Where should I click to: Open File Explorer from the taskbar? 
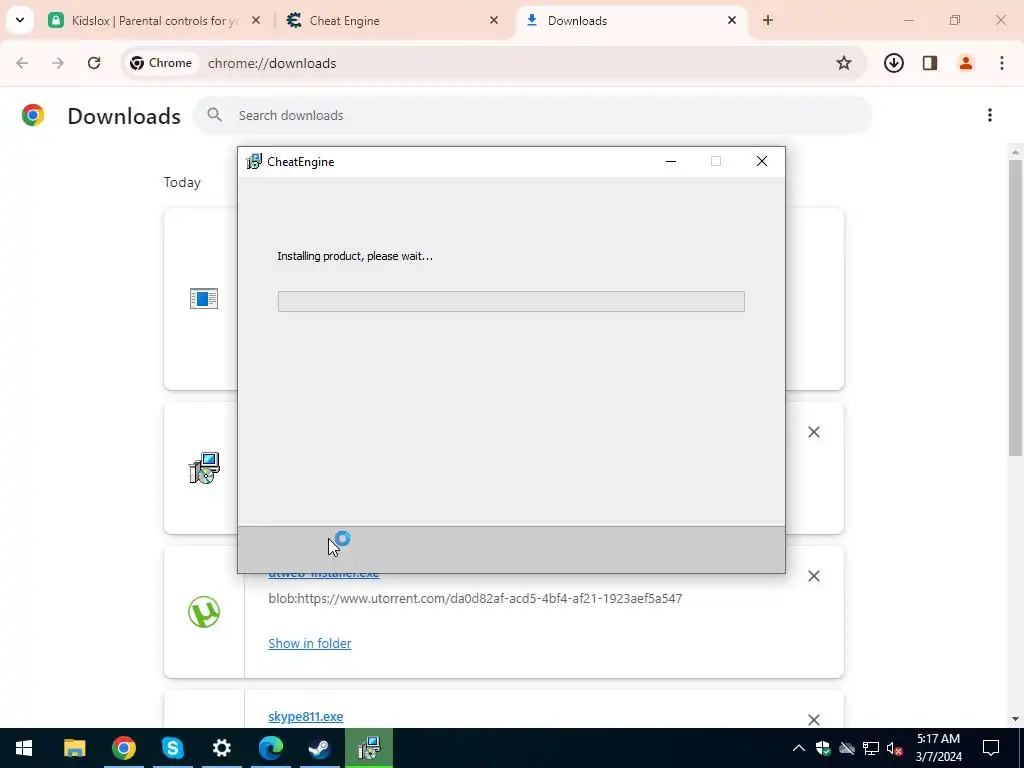click(74, 748)
